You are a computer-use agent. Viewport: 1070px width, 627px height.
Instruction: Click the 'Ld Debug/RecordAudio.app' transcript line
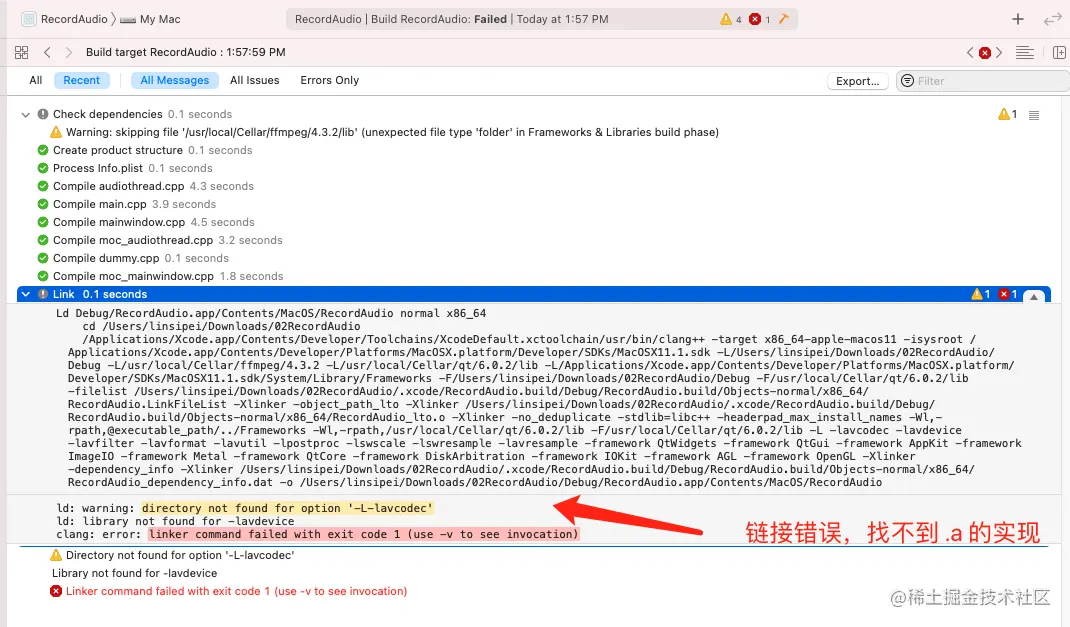[271, 313]
